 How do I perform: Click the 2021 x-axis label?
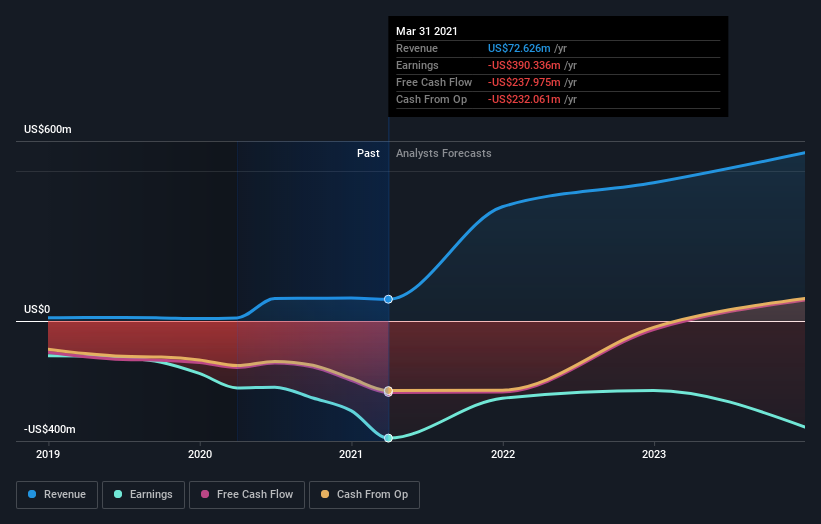pos(351,454)
